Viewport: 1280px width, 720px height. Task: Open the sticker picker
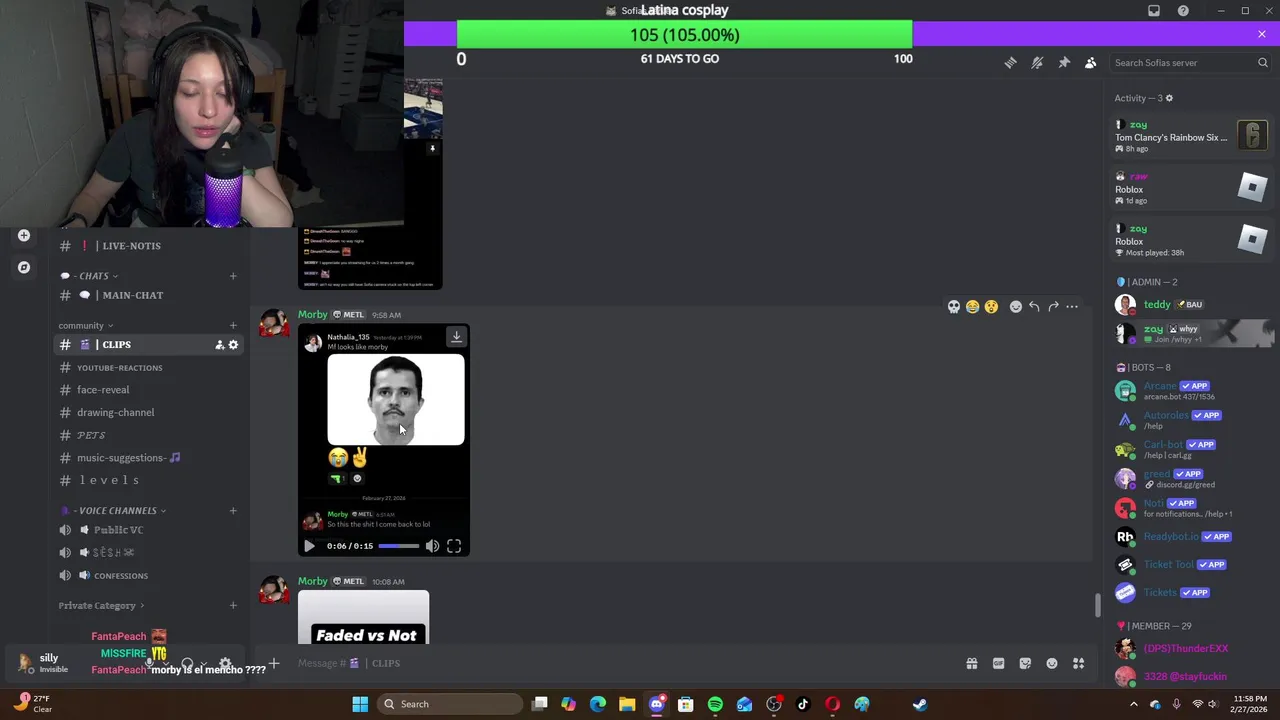[x=1025, y=664]
